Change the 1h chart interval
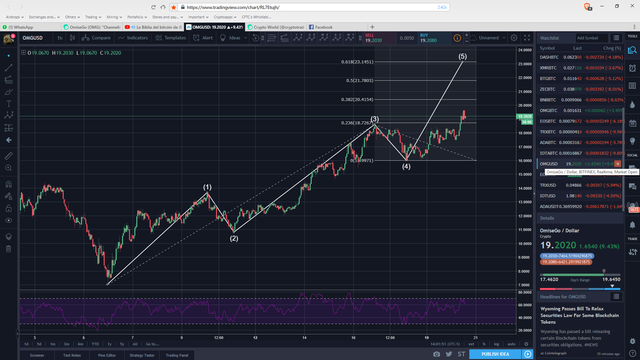 point(60,38)
